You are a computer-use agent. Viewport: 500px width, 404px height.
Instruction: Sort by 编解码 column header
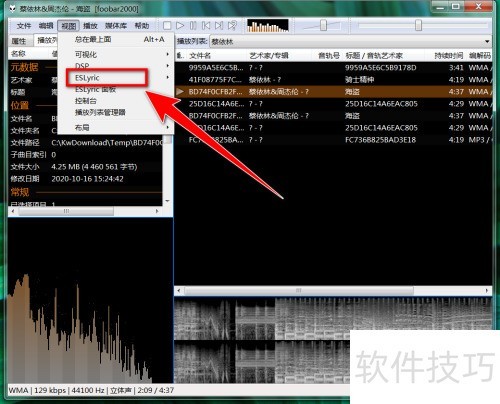479,56
